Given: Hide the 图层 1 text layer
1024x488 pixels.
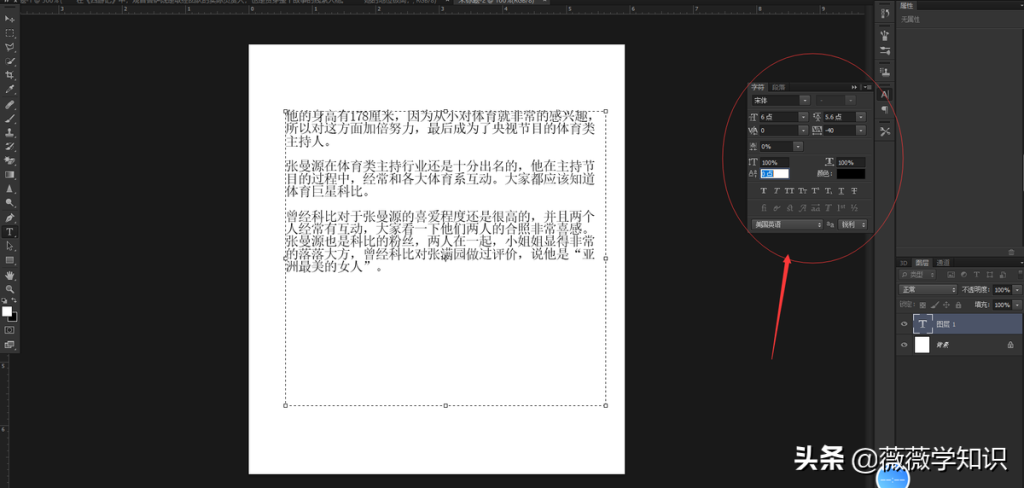Looking at the screenshot, I should click(904, 323).
